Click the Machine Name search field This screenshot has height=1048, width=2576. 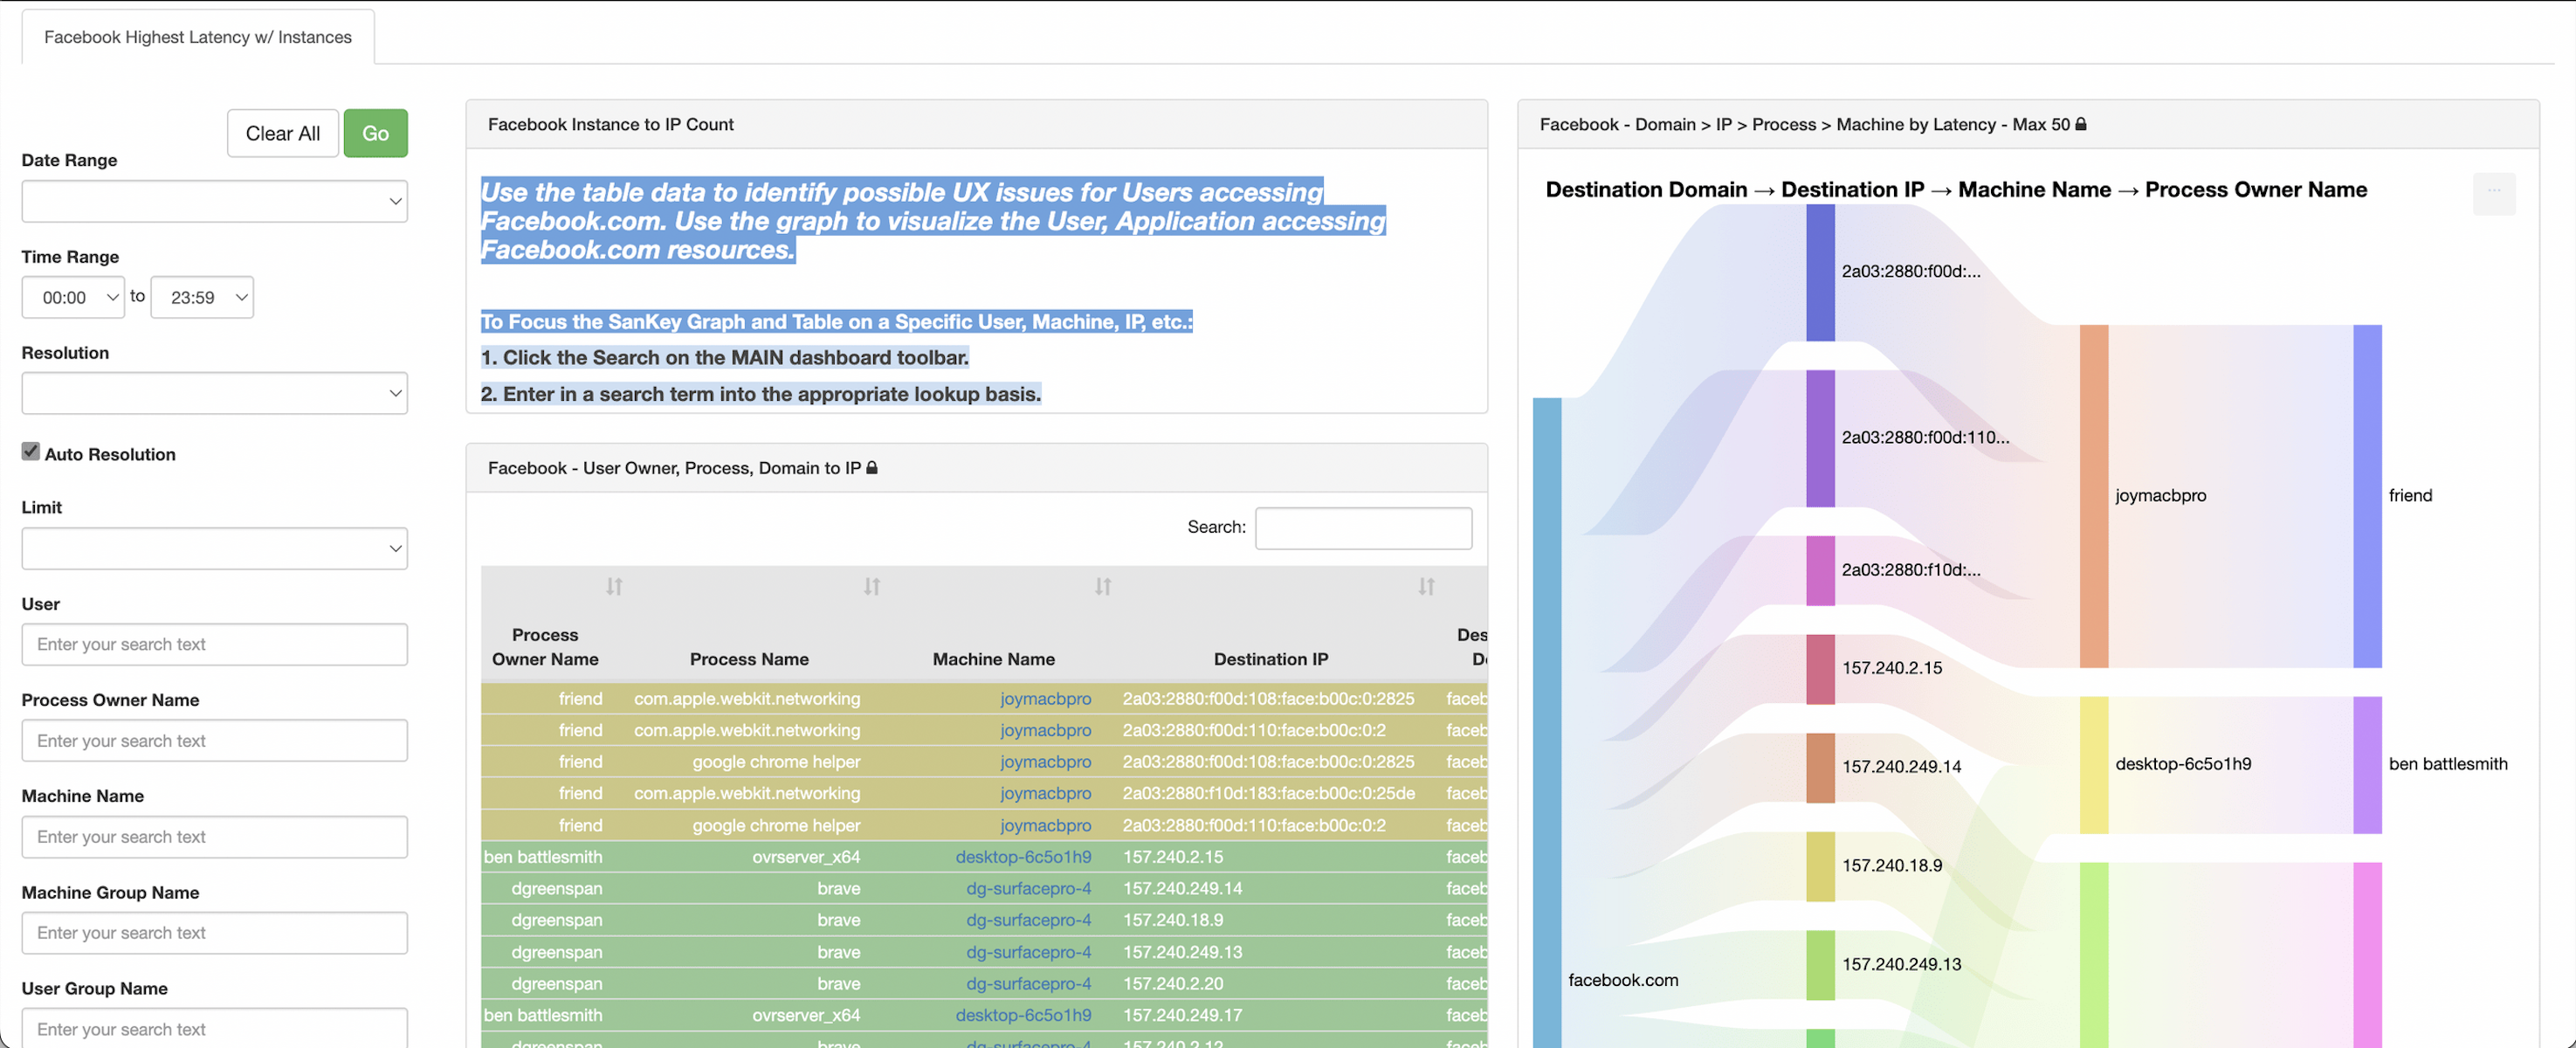[214, 836]
